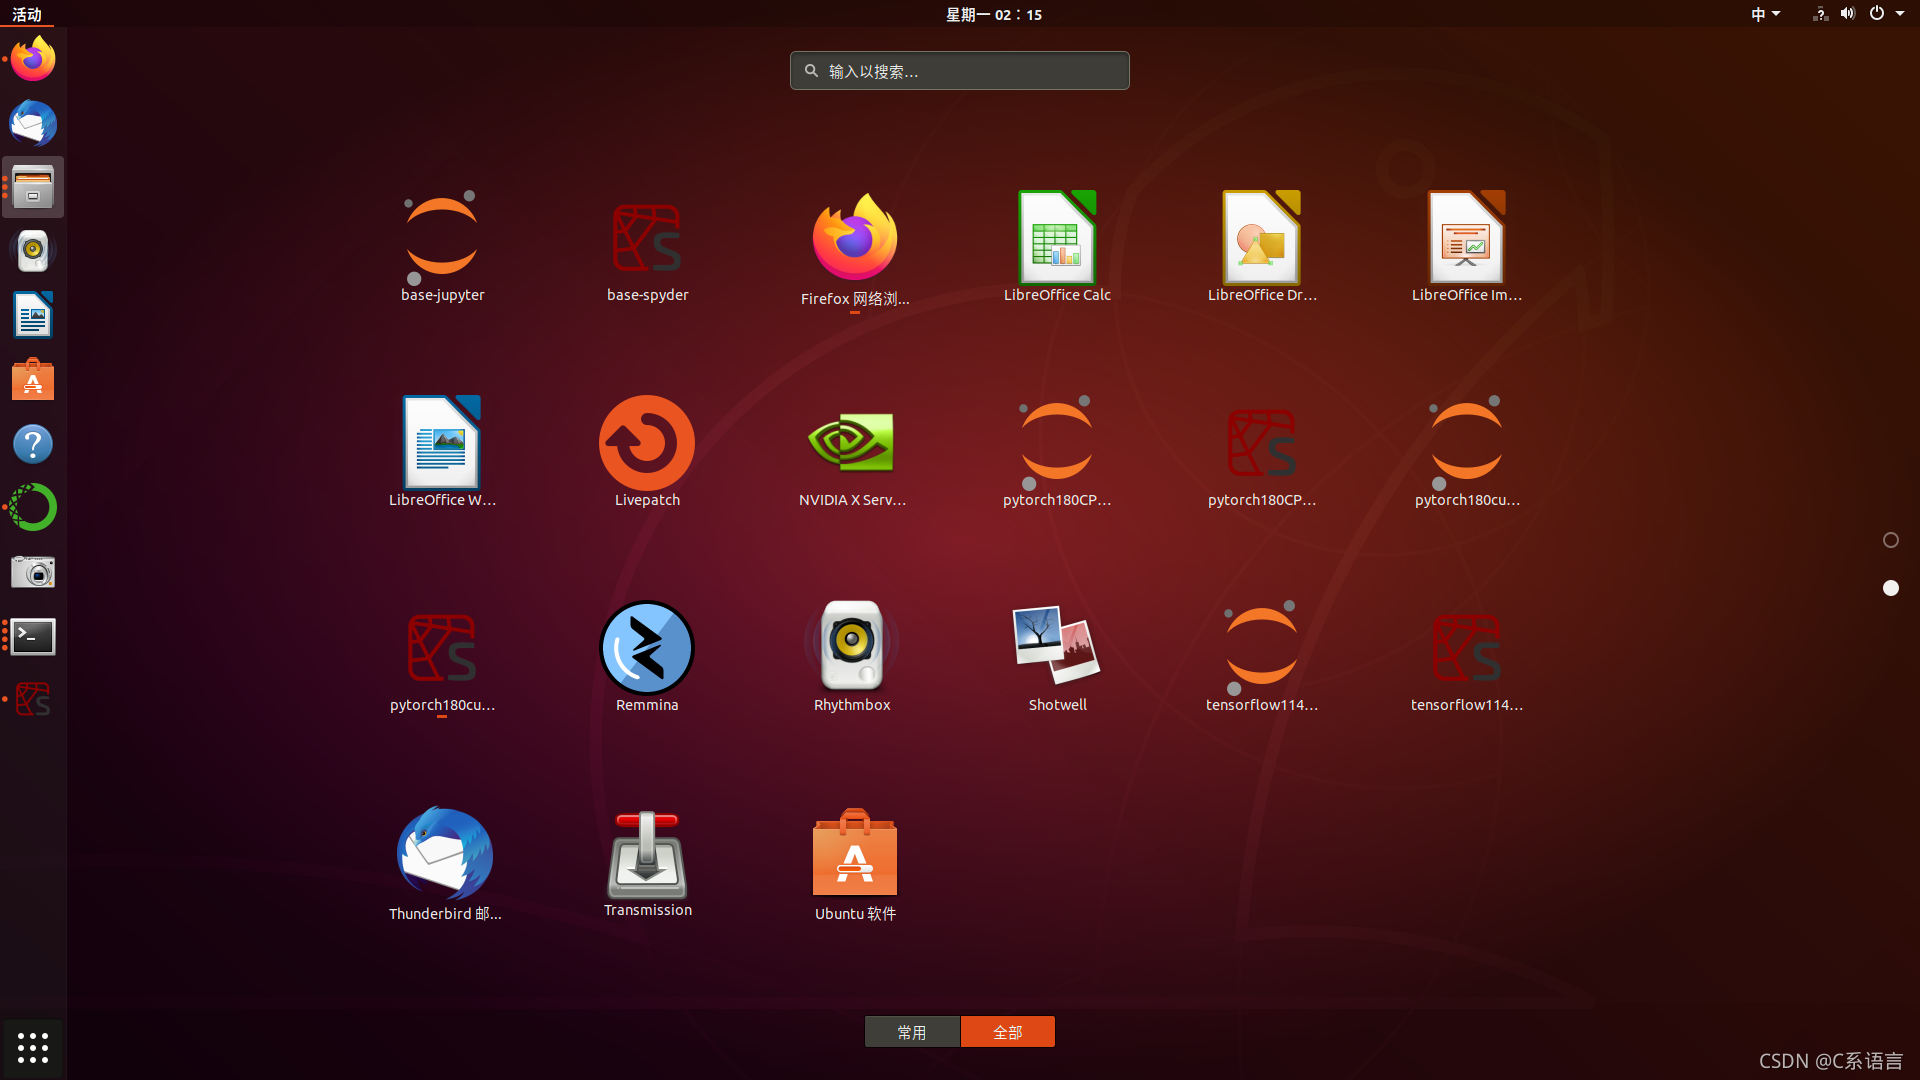Launch the Transmission torrent client
The height and width of the screenshot is (1080, 1920).
[x=647, y=864]
